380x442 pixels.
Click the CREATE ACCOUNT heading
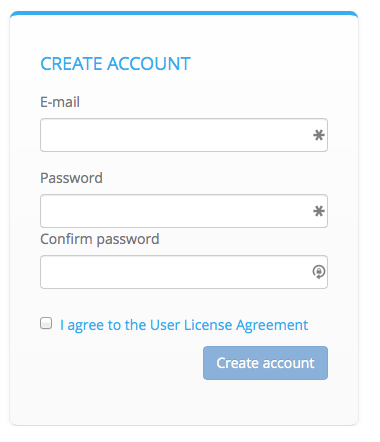[x=115, y=64]
